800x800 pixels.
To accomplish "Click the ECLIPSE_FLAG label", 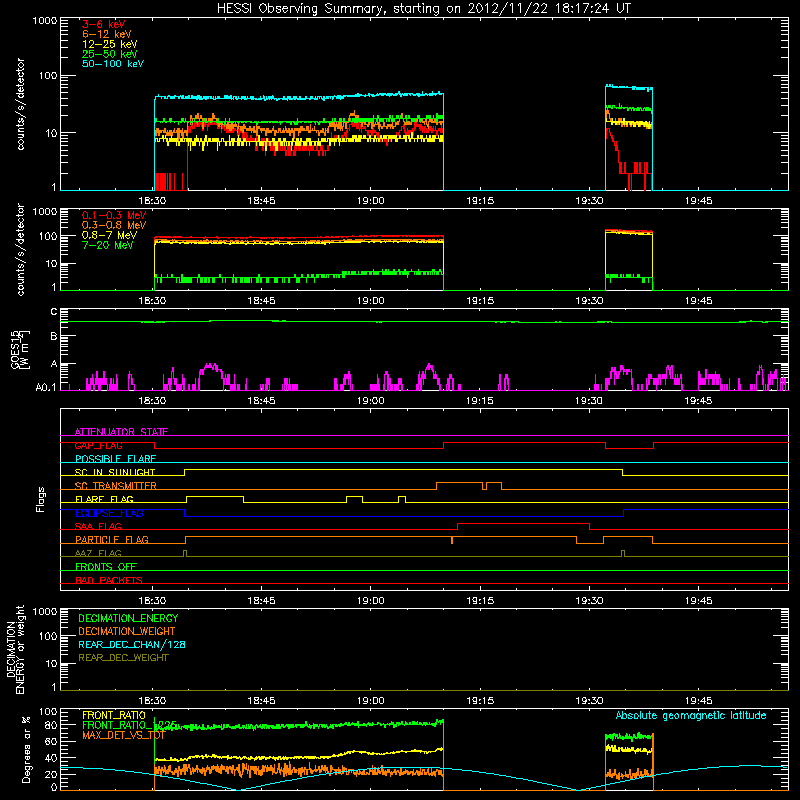I will 109,513.
